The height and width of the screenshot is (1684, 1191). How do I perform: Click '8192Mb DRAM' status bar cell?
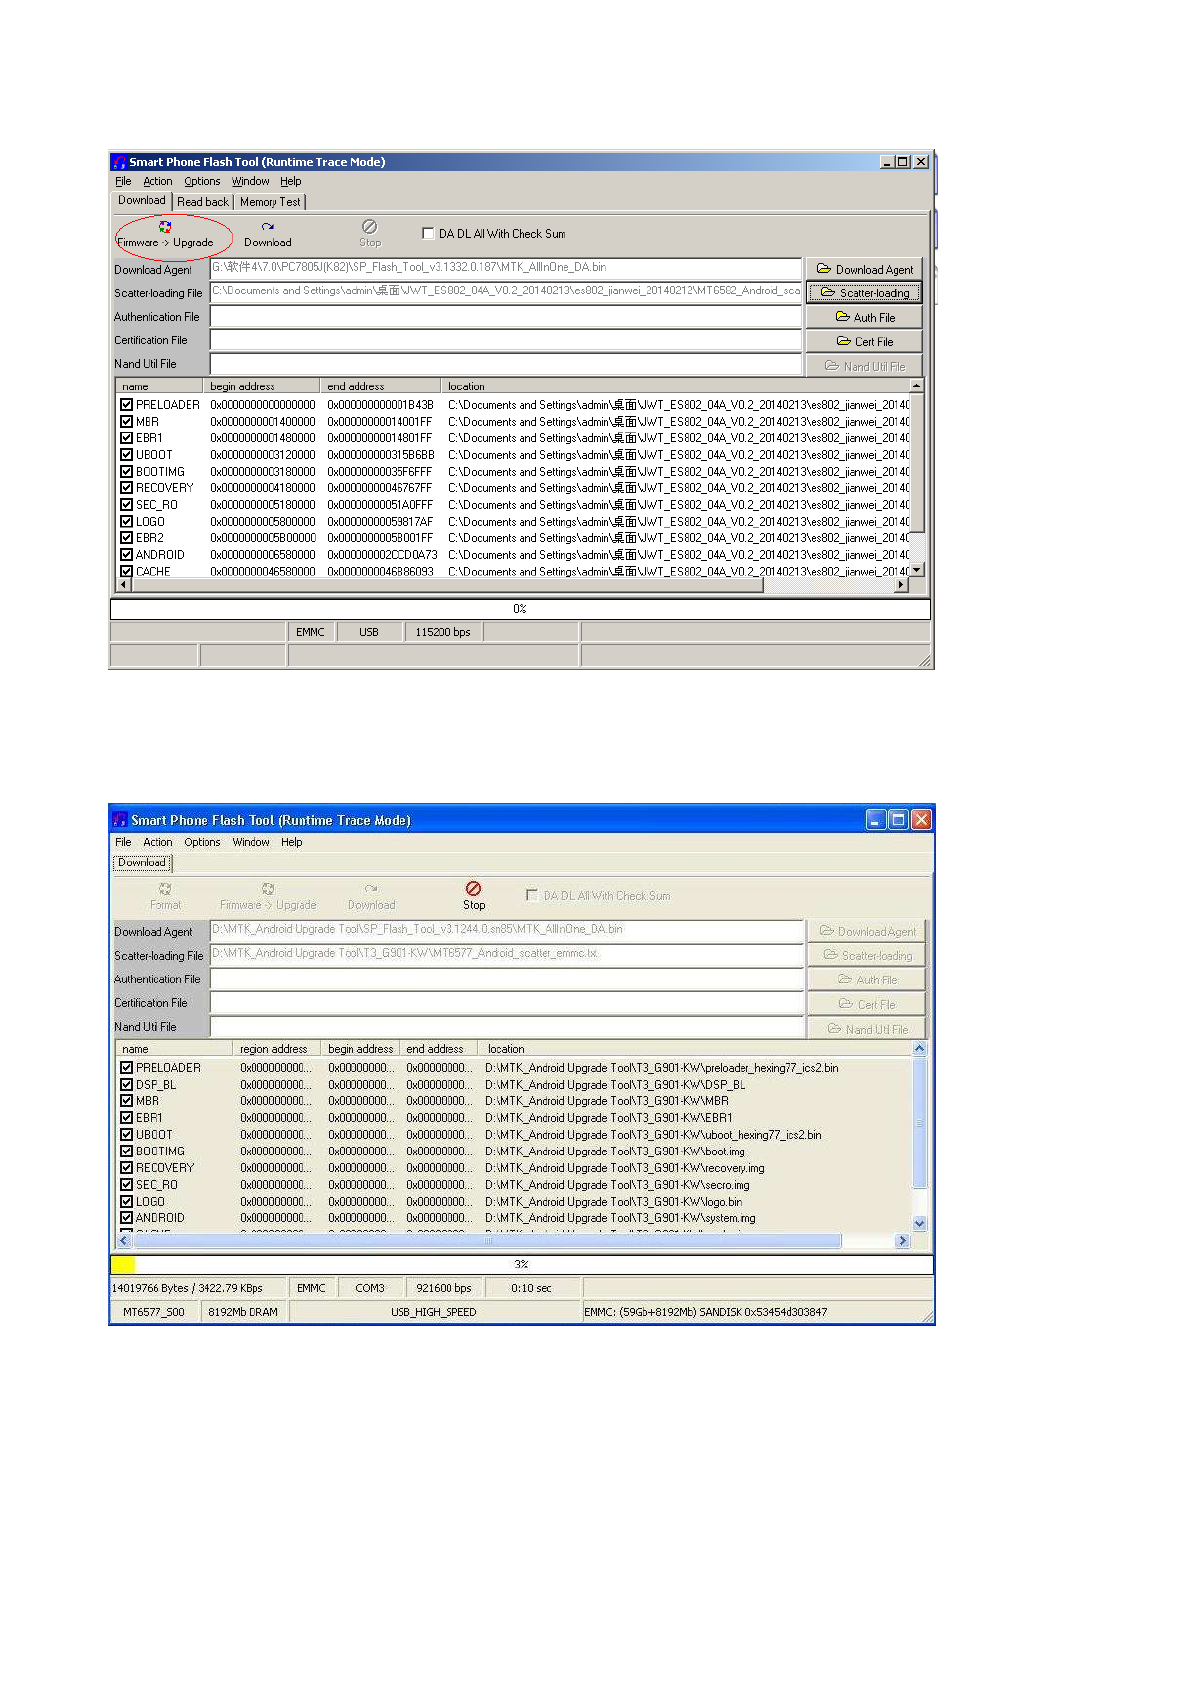coord(243,1312)
